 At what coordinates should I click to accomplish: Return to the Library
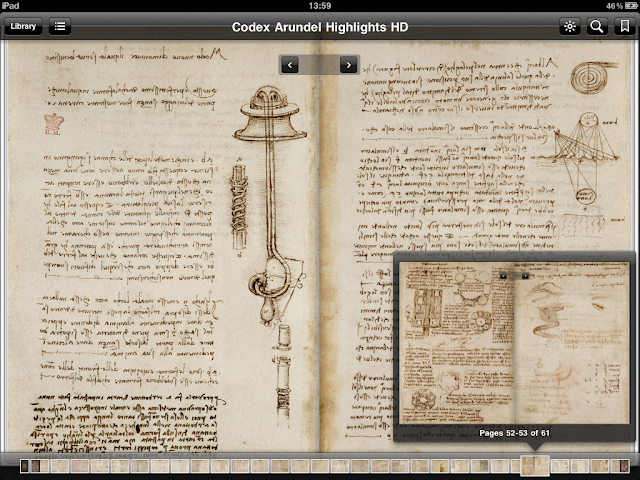click(x=23, y=27)
